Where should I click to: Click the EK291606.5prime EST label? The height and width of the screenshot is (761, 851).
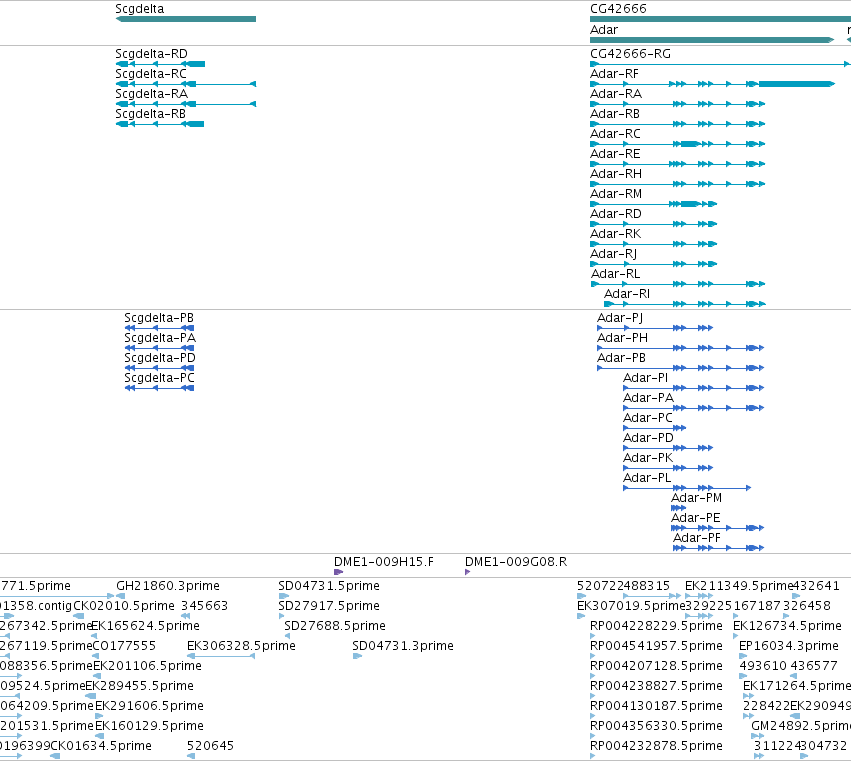(x=149, y=707)
